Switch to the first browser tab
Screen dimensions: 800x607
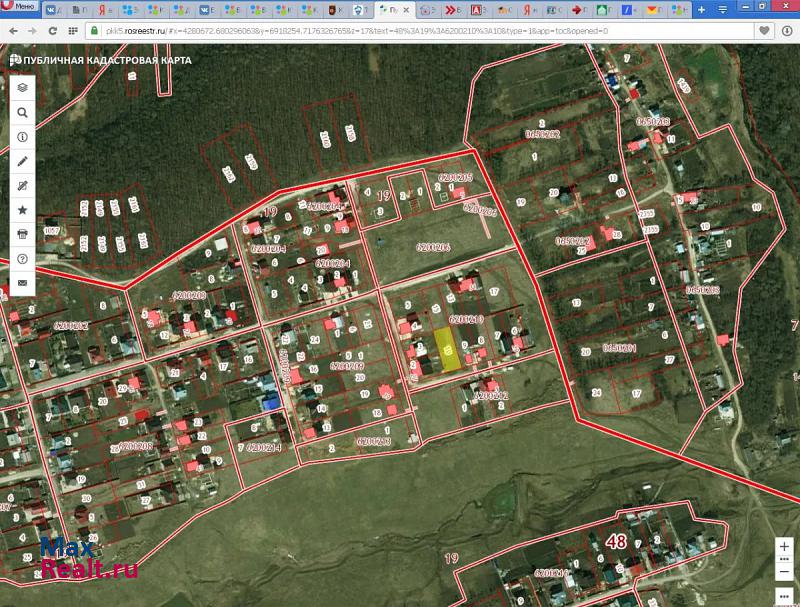52,10
